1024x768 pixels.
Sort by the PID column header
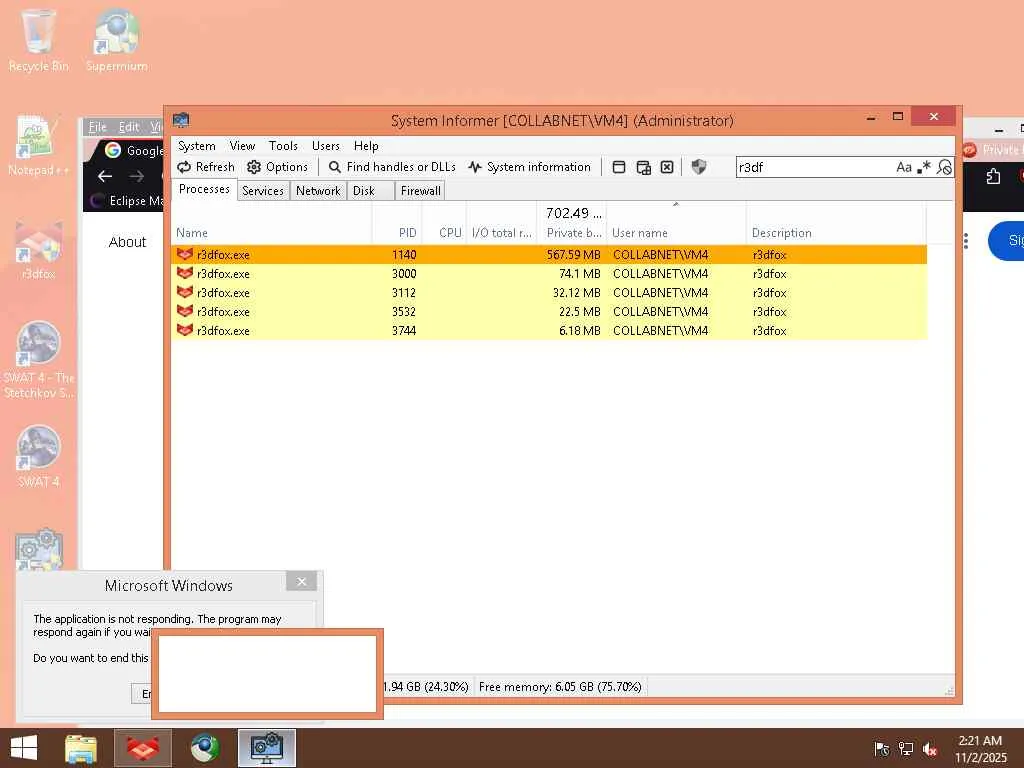pyautogui.click(x=397, y=232)
